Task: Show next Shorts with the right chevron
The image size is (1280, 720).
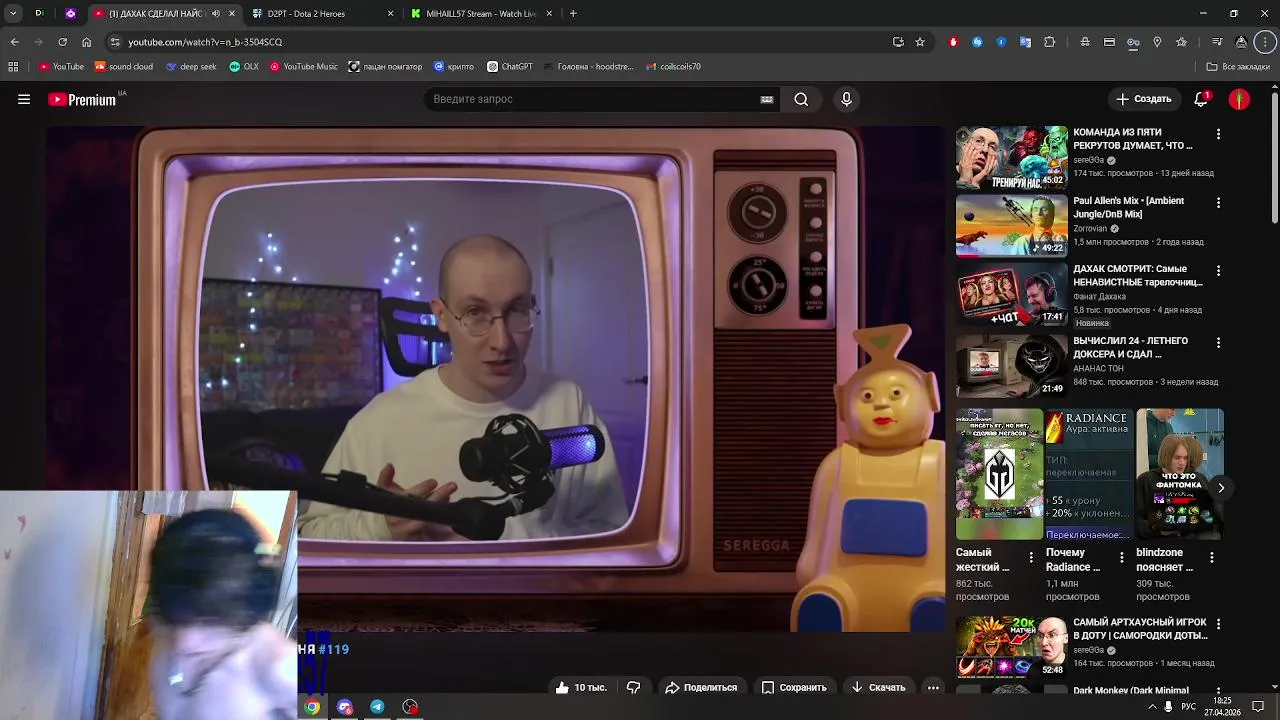Action: click(1221, 488)
